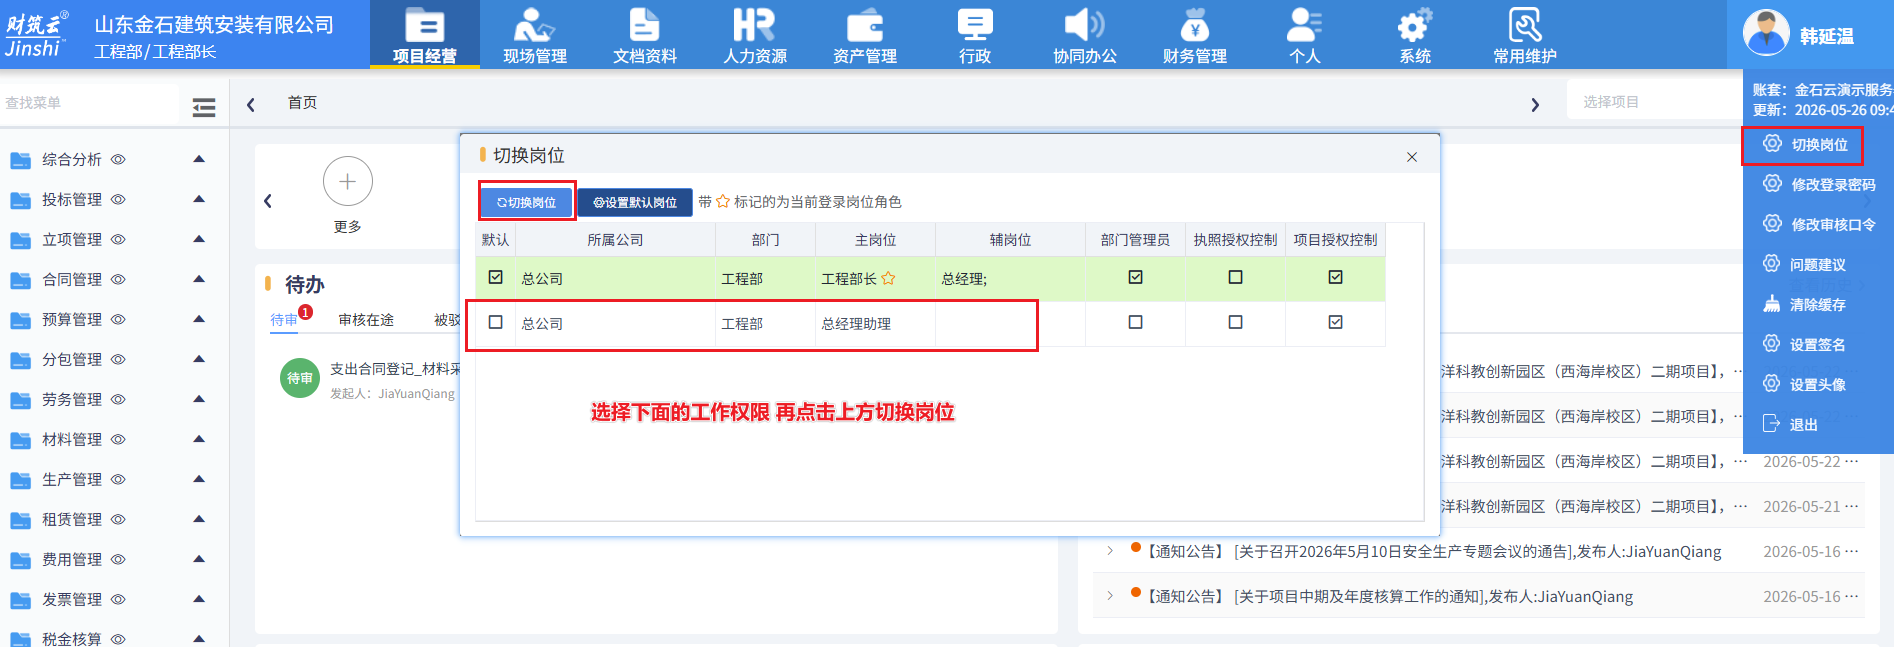Viewport: 1894px width, 647px height.
Task: Toggle 部门管理员 checkbox in 工程部长 row
Action: click(x=1135, y=277)
